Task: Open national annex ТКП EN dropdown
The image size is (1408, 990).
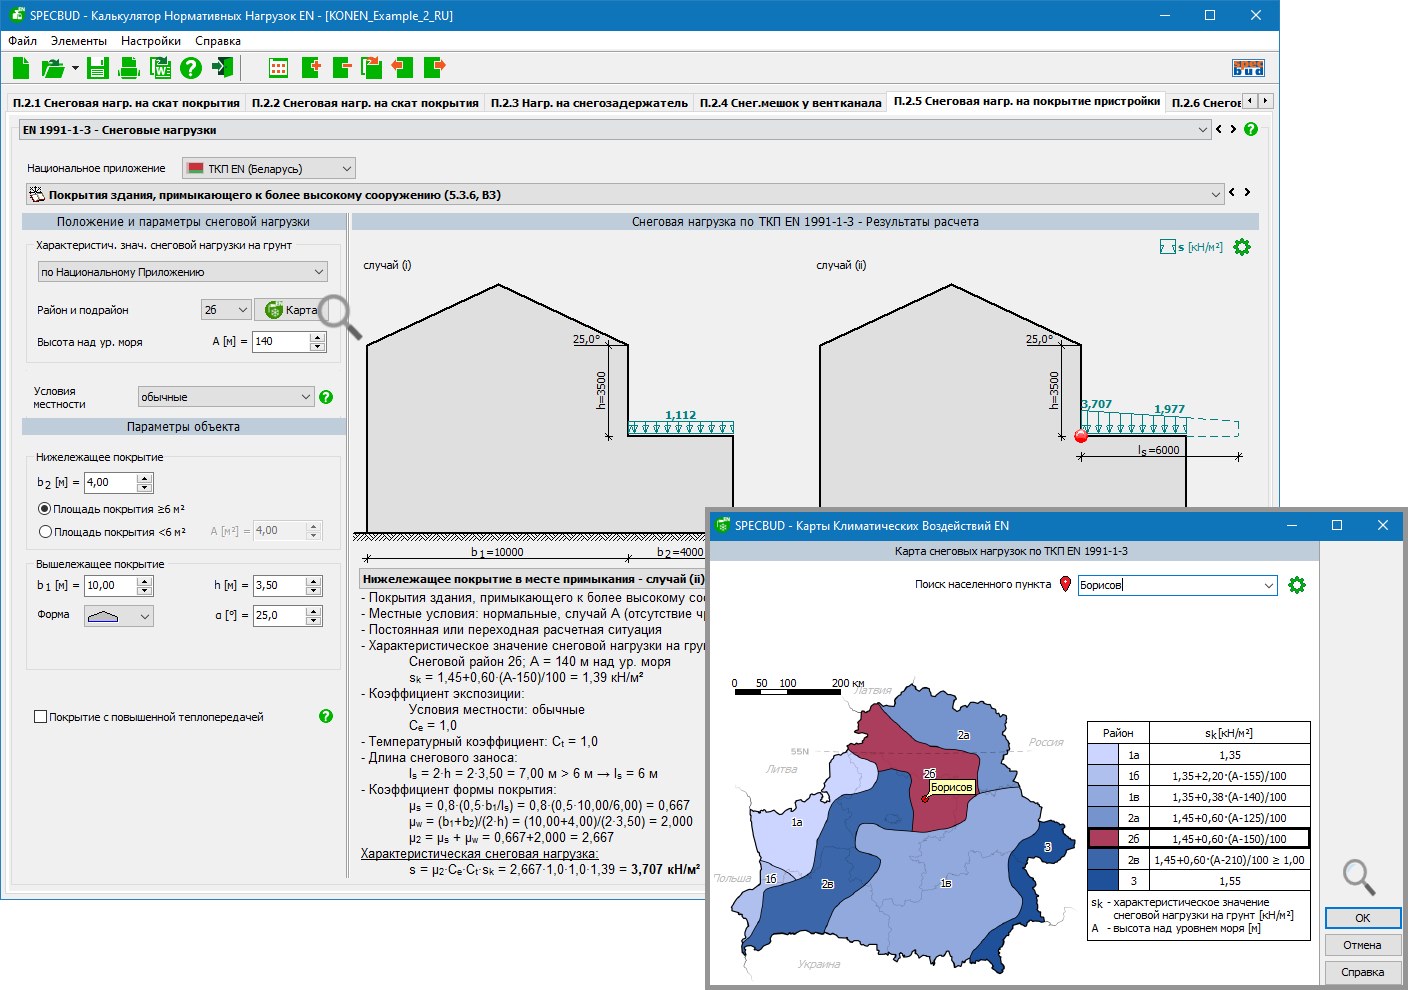Action: coord(268,169)
